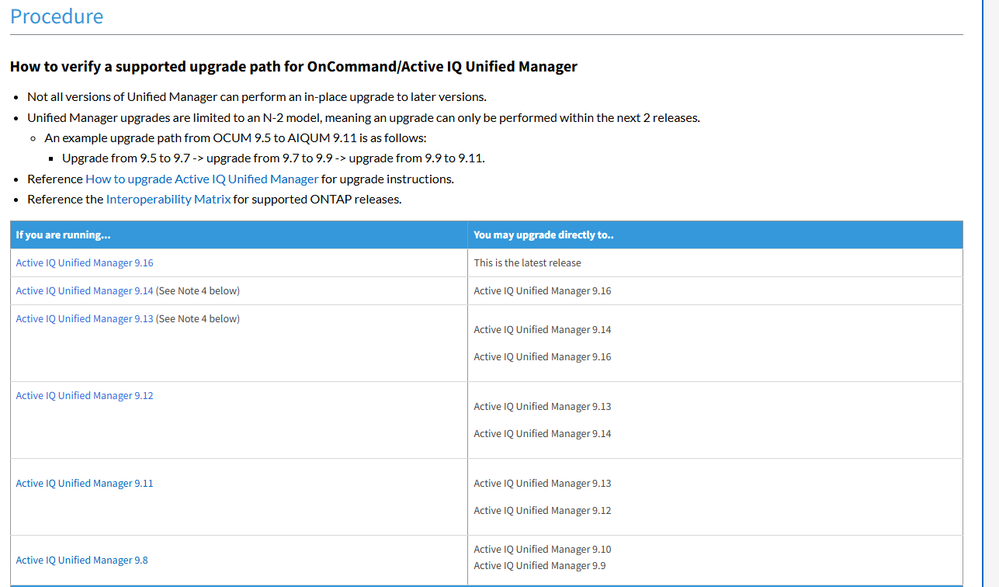Viewport: 999px width, 587px height.
Task: Click the Procedure section heading
Action: [57, 17]
